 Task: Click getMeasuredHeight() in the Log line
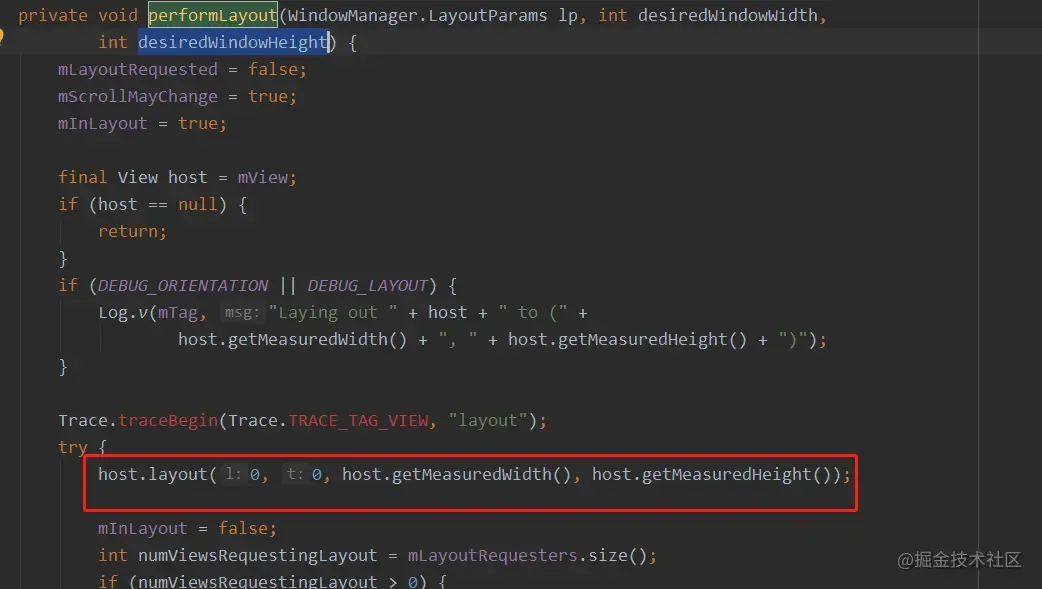653,340
